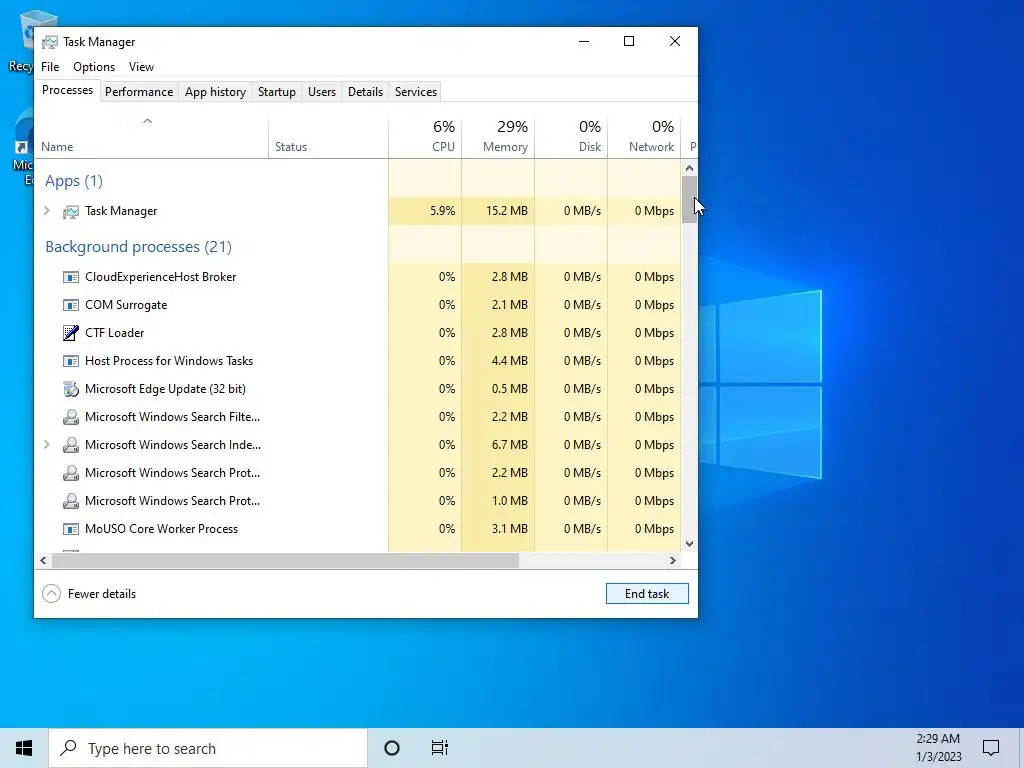
Task: Expand Microsoft Windows Search Indexer row
Action: point(46,445)
